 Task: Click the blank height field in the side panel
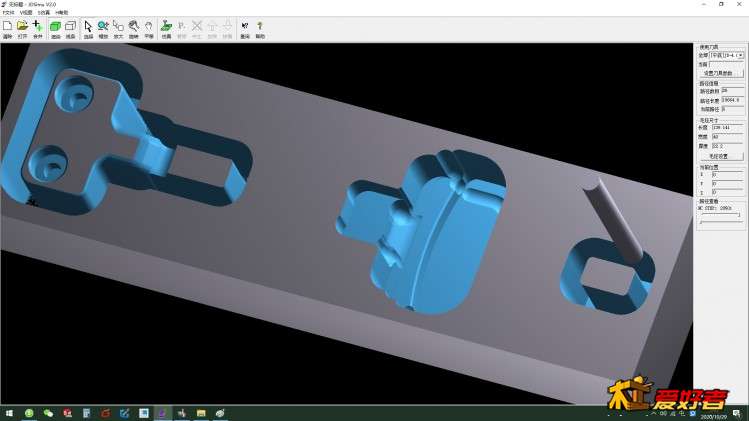[728, 146]
